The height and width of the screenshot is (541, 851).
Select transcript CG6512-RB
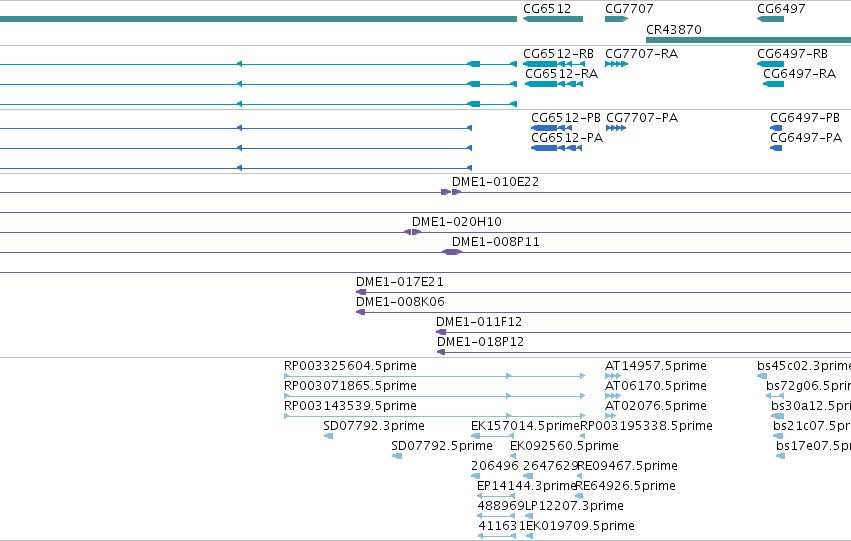tap(554, 64)
